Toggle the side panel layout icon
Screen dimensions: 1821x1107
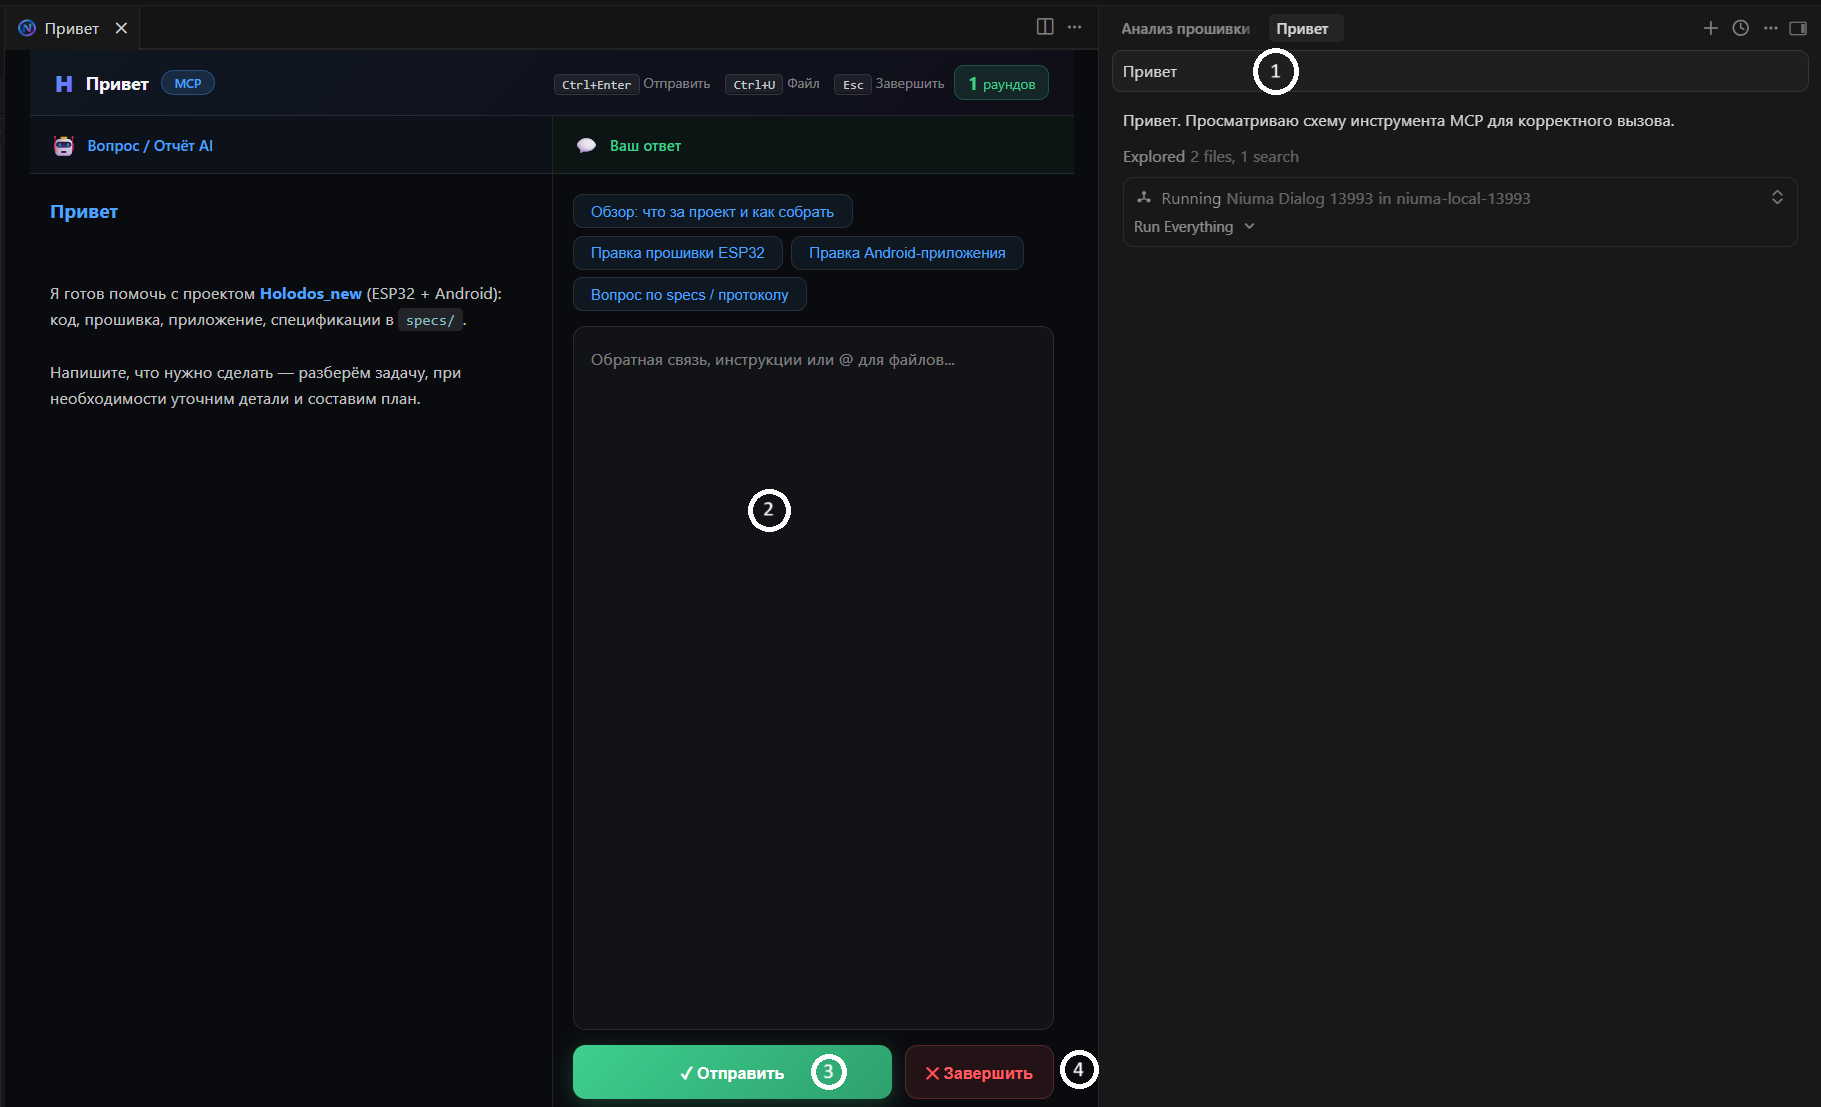(1798, 28)
